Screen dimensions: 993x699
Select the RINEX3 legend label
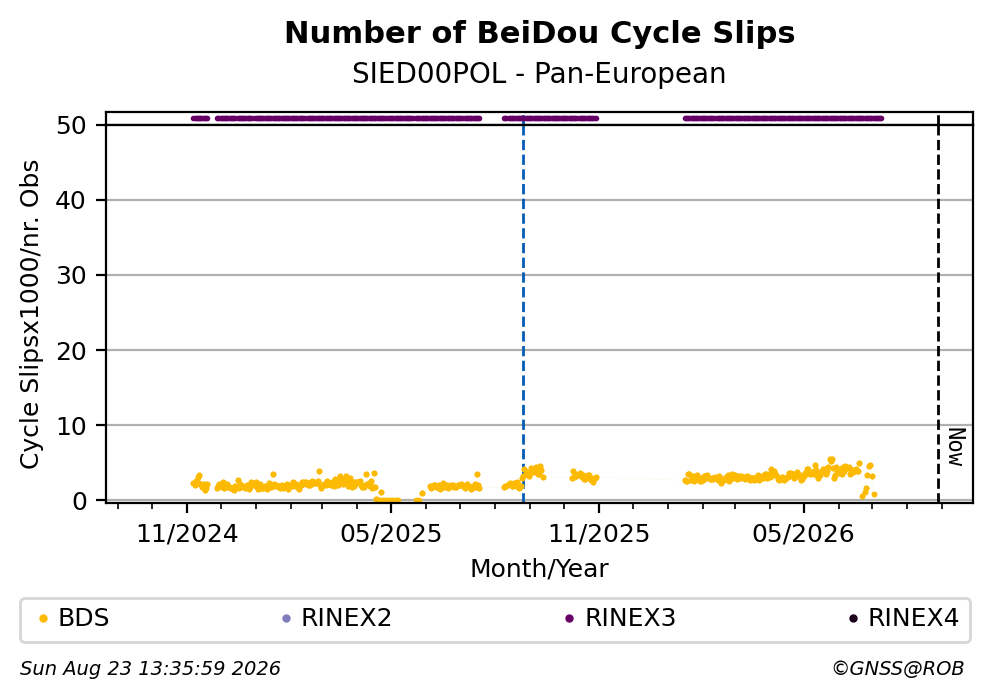[x=630, y=618]
